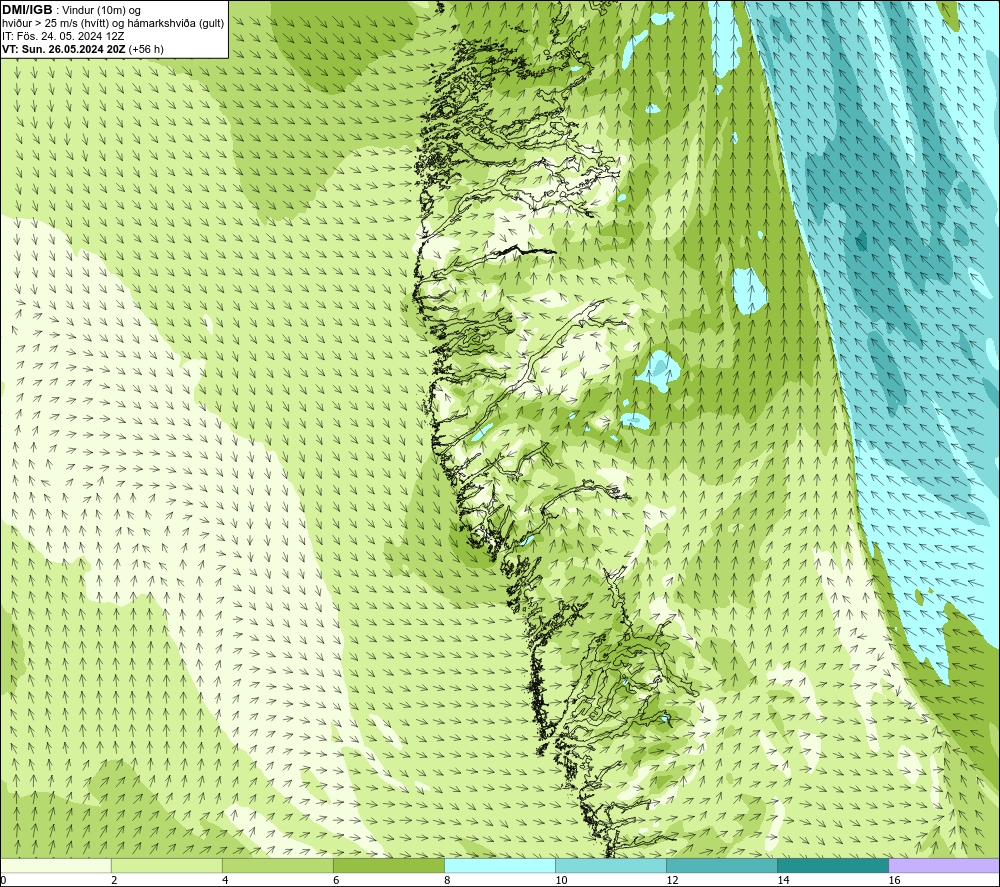Click the scale label '2'

click(114, 881)
